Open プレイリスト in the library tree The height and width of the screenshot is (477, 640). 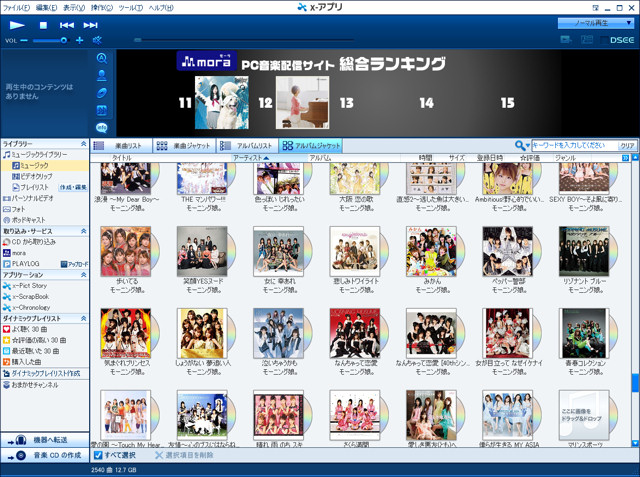(30, 187)
